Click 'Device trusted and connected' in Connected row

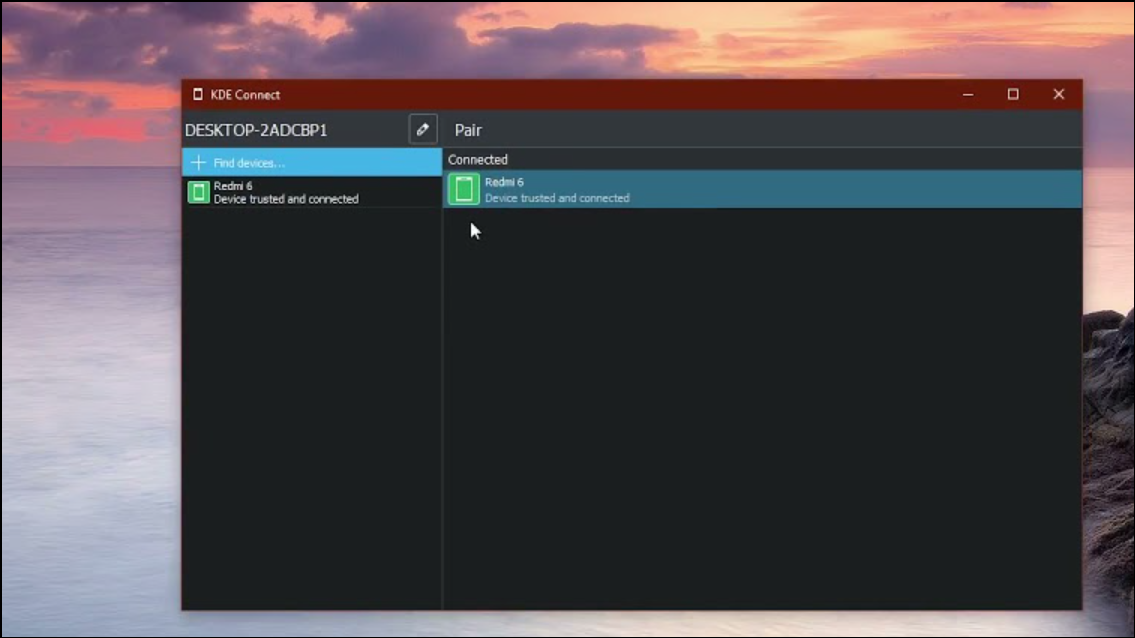(x=557, y=198)
